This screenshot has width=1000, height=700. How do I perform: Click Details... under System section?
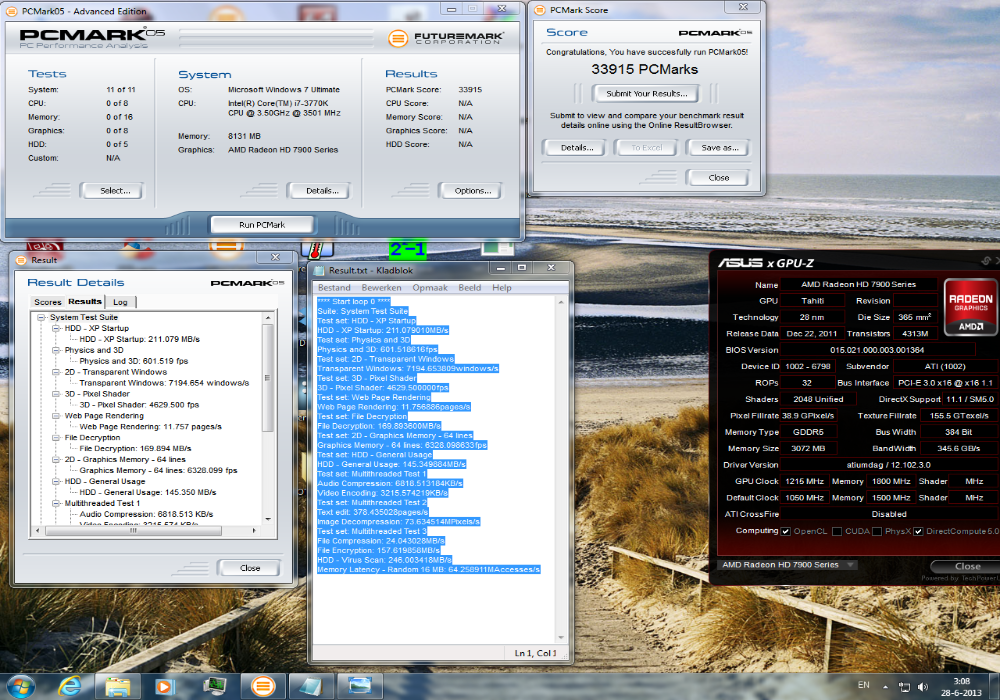pyautogui.click(x=319, y=191)
